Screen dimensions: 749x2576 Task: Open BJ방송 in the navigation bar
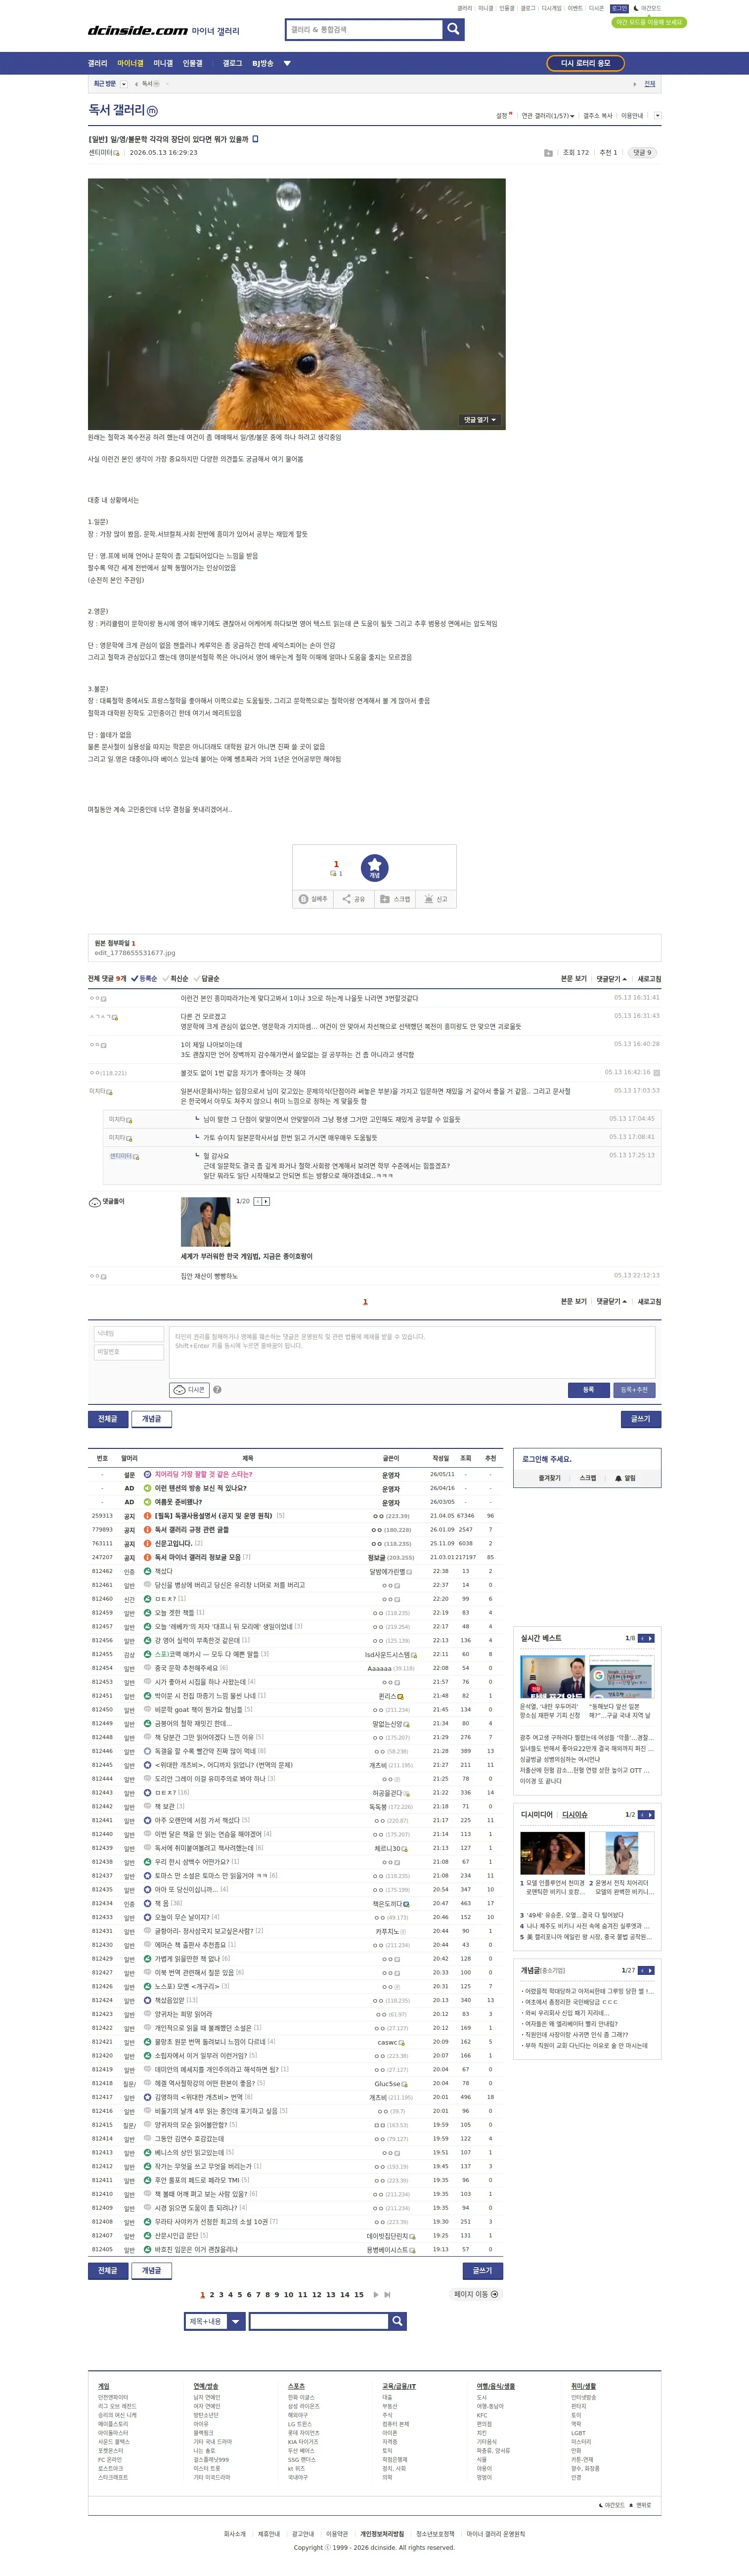click(x=262, y=63)
